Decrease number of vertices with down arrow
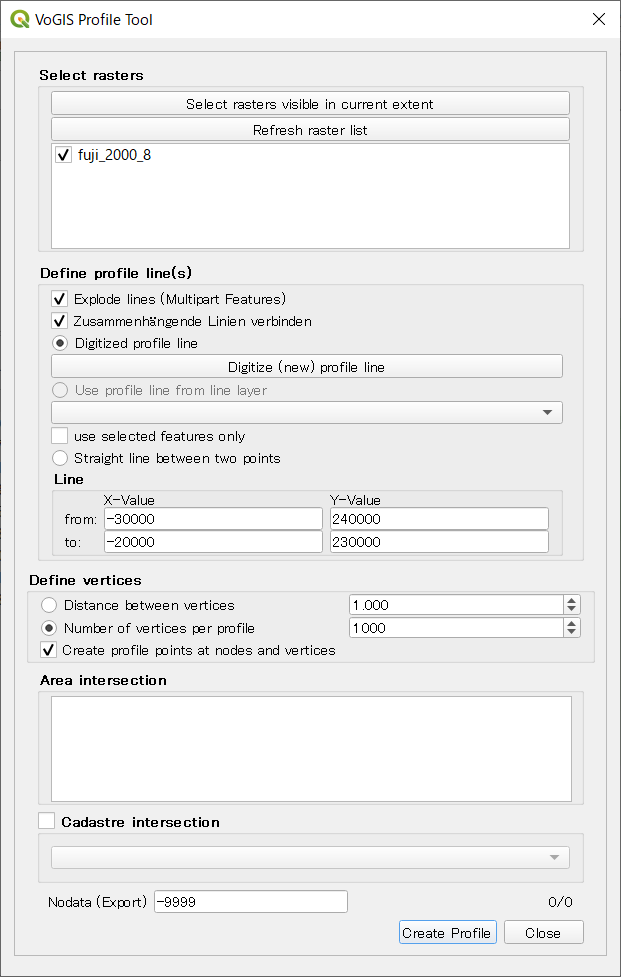 [572, 633]
